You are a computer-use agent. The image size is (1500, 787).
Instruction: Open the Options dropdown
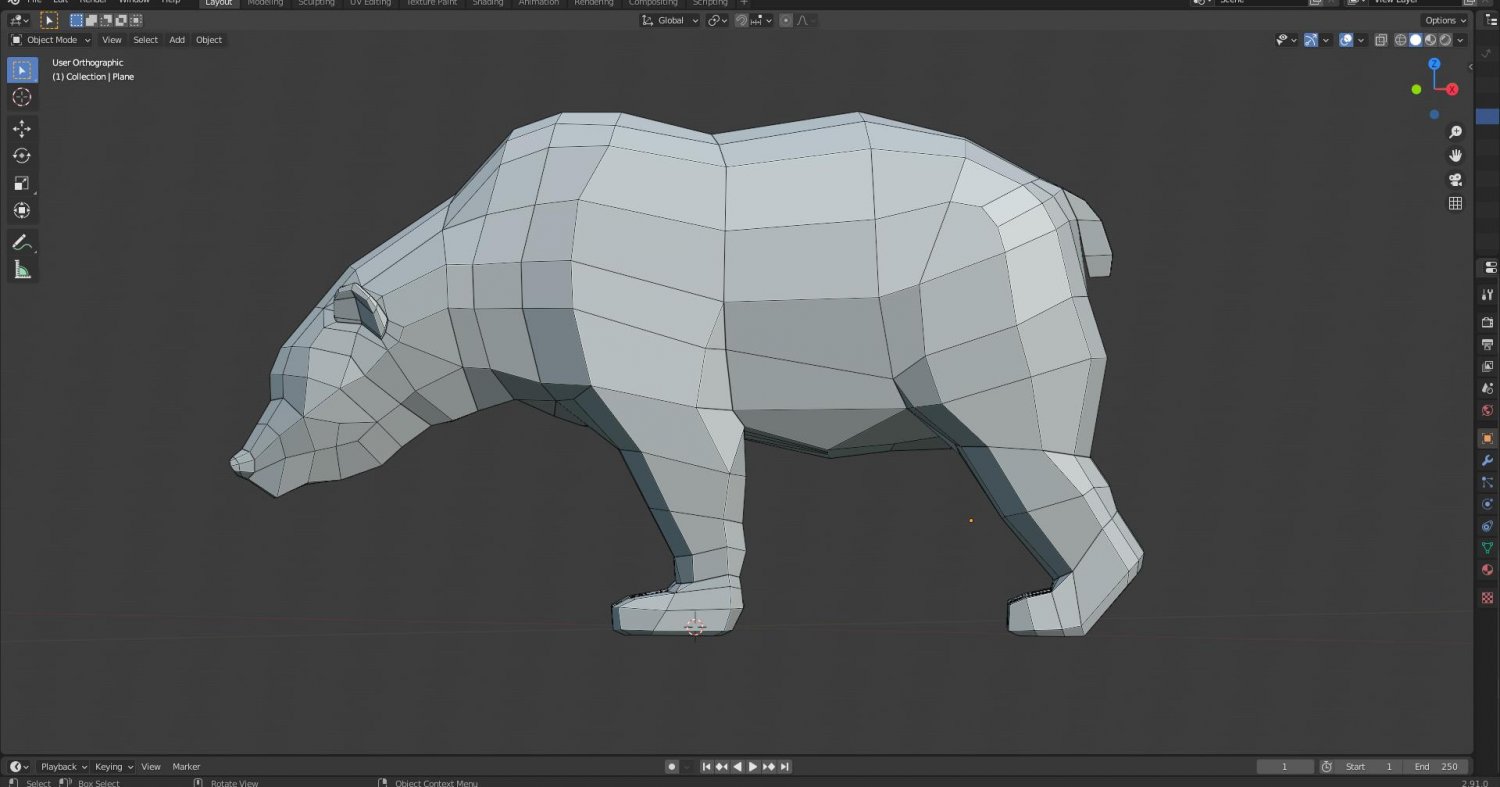(1445, 20)
